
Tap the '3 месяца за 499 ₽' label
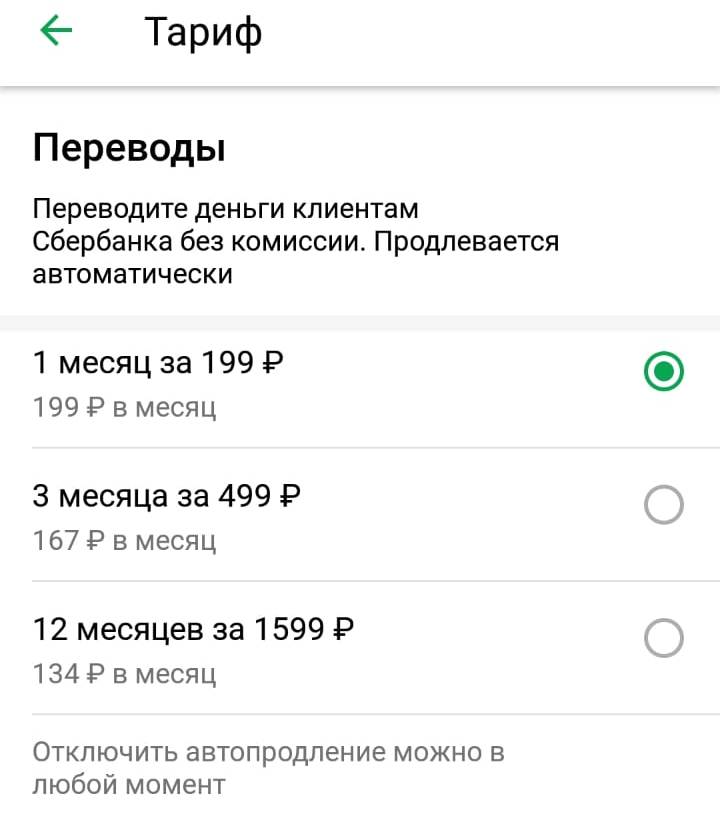[x=166, y=496]
